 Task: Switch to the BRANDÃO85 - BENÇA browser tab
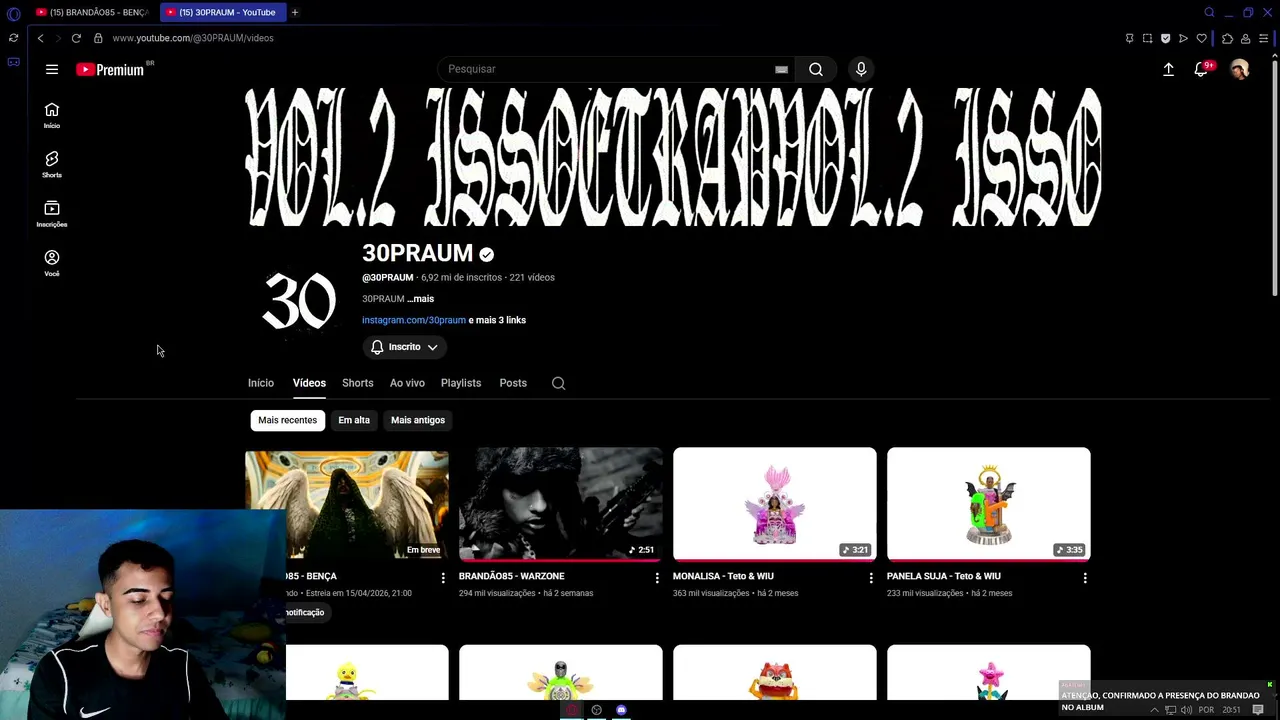point(92,12)
